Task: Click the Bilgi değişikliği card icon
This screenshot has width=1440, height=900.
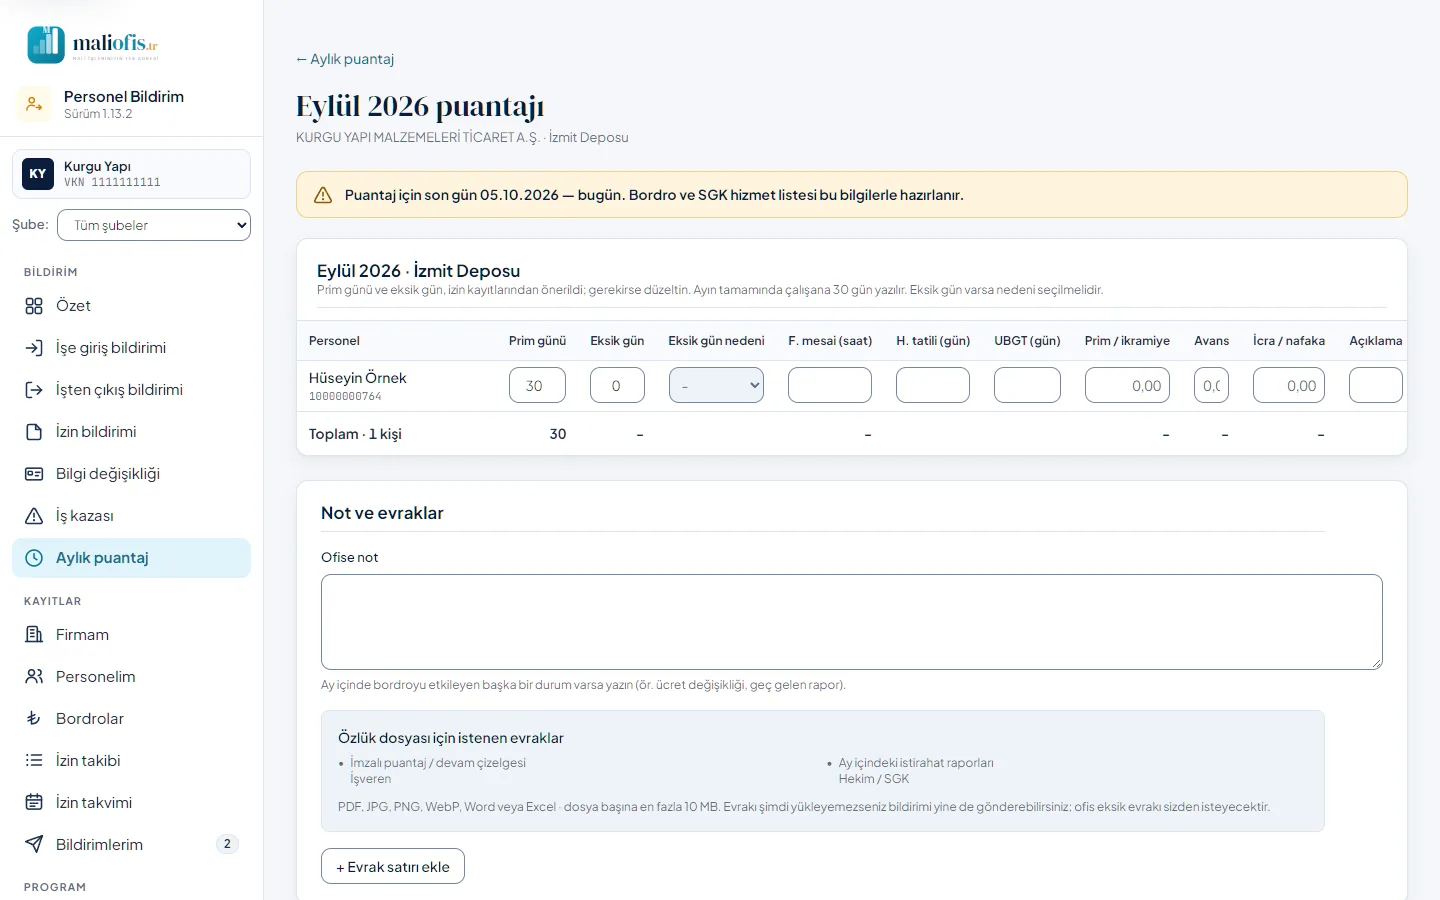Action: coord(34,474)
